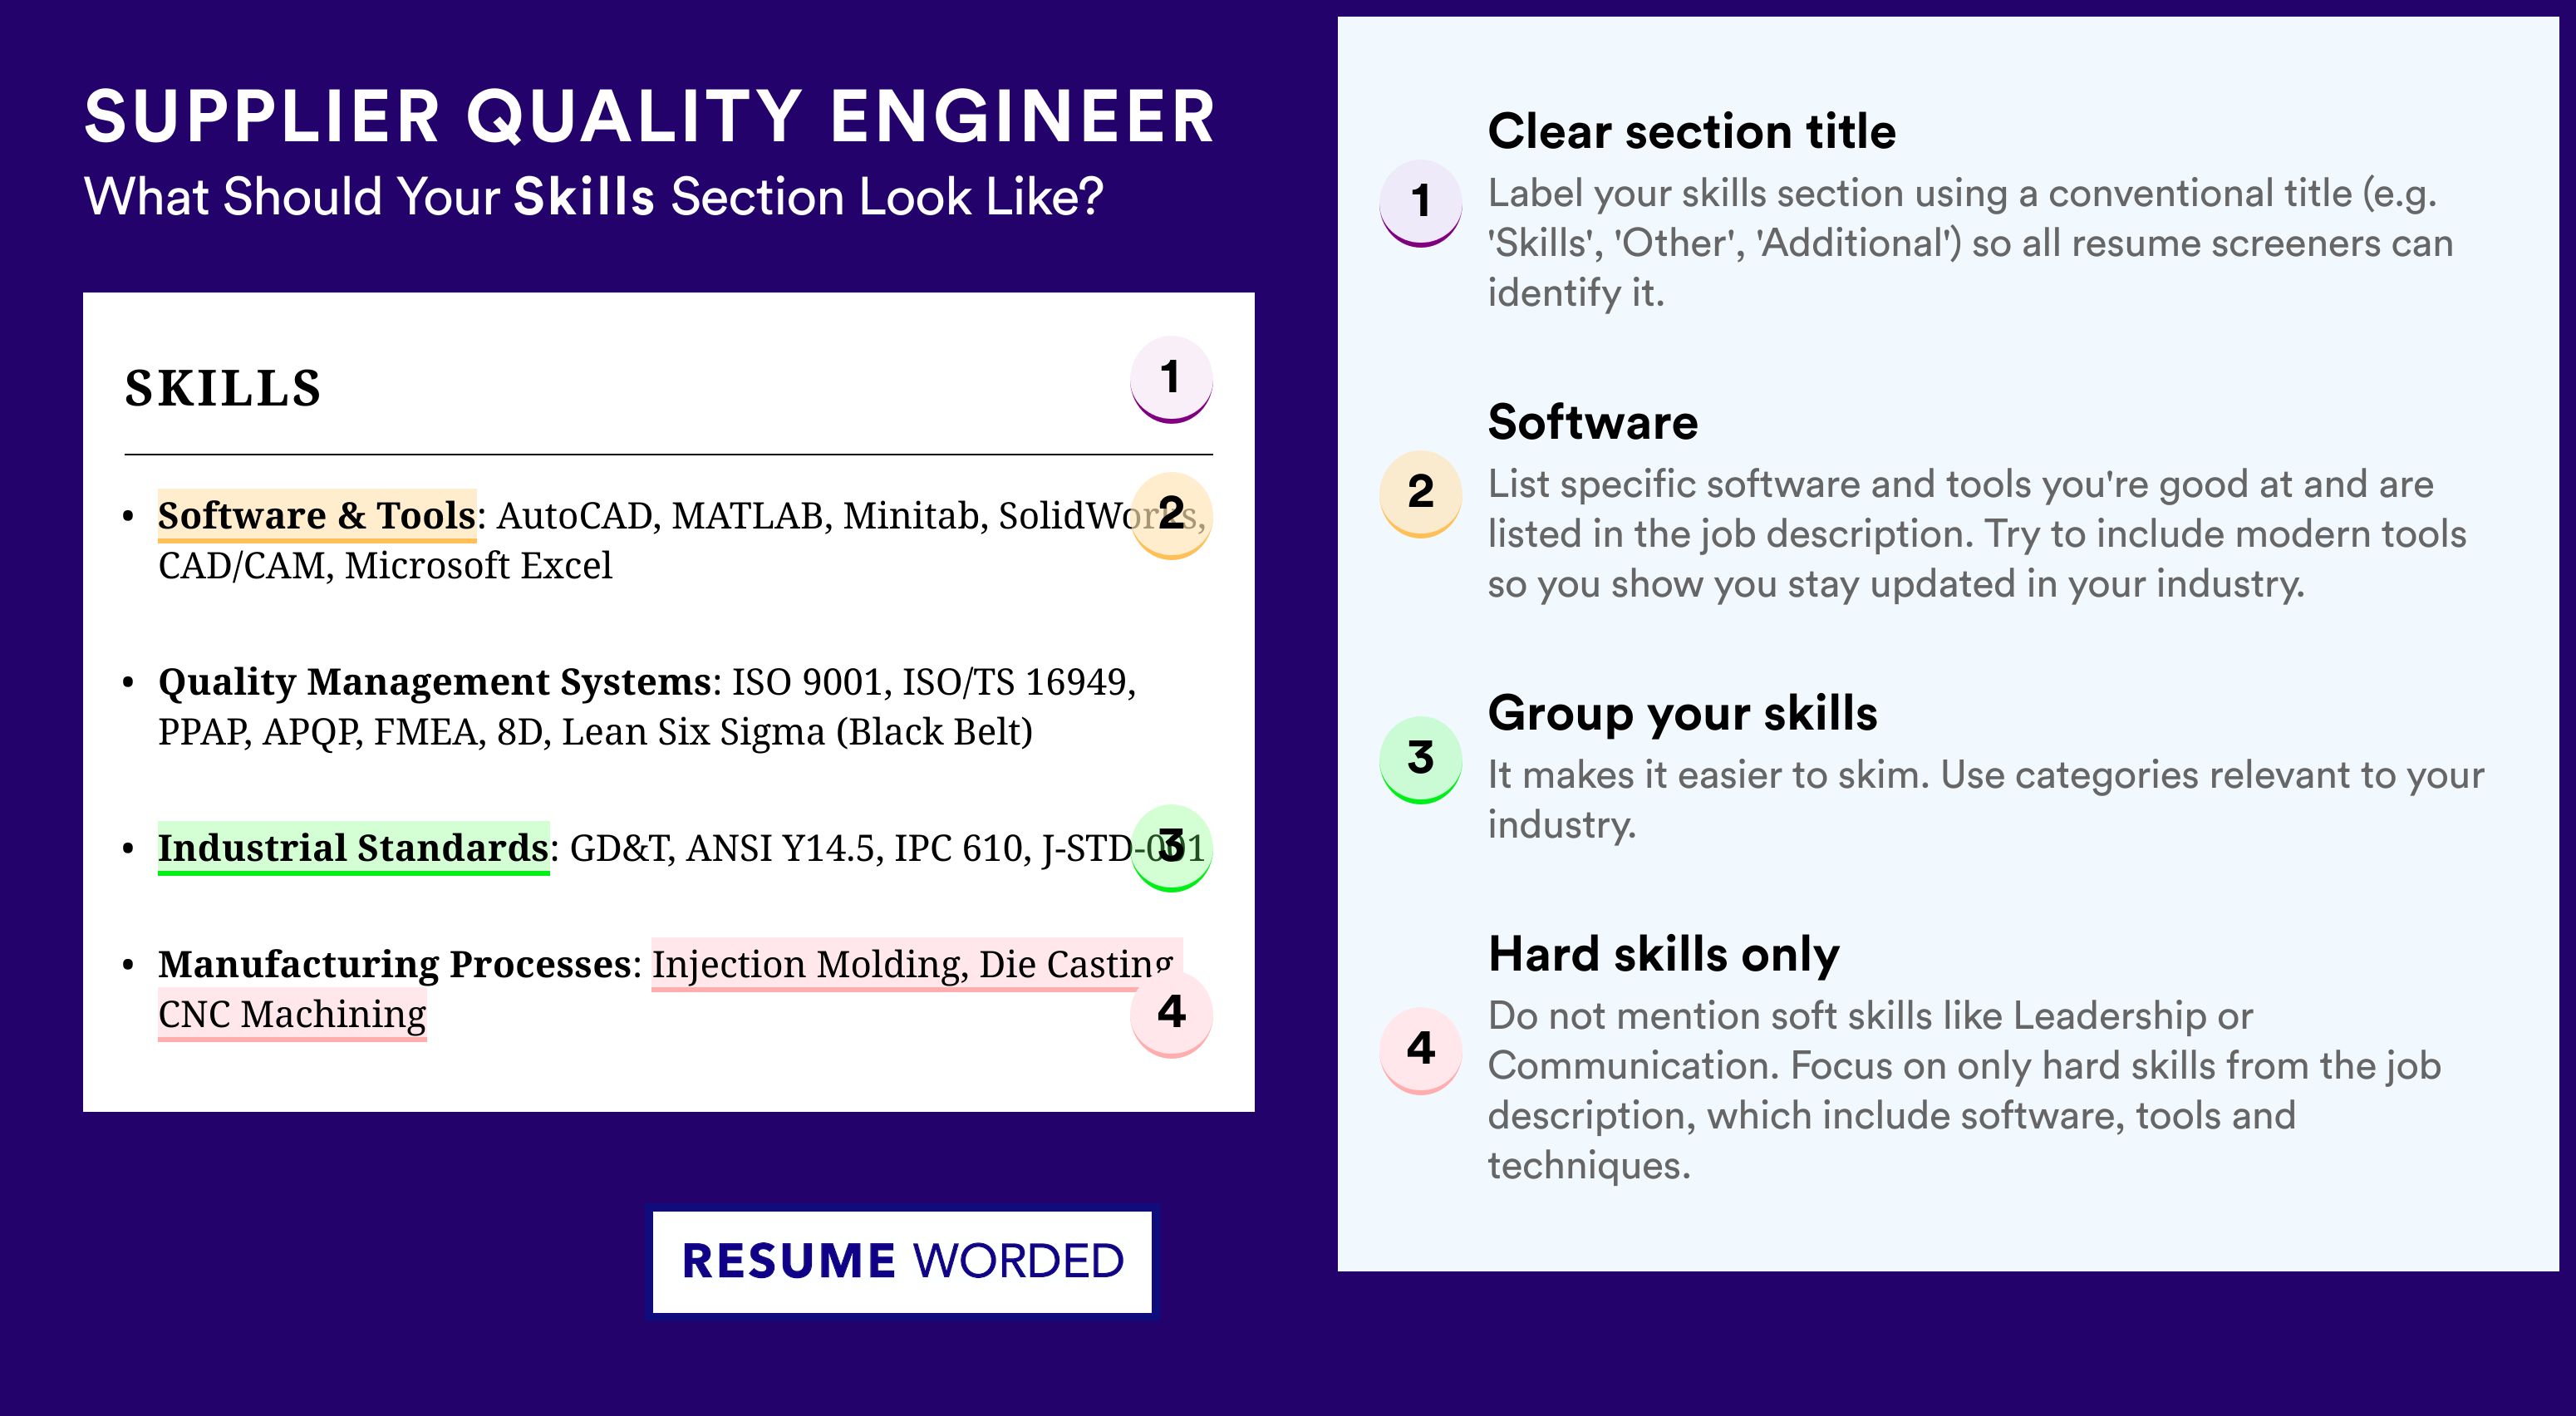
Task: Click the green number 3 badge in resume card
Action: [1171, 847]
